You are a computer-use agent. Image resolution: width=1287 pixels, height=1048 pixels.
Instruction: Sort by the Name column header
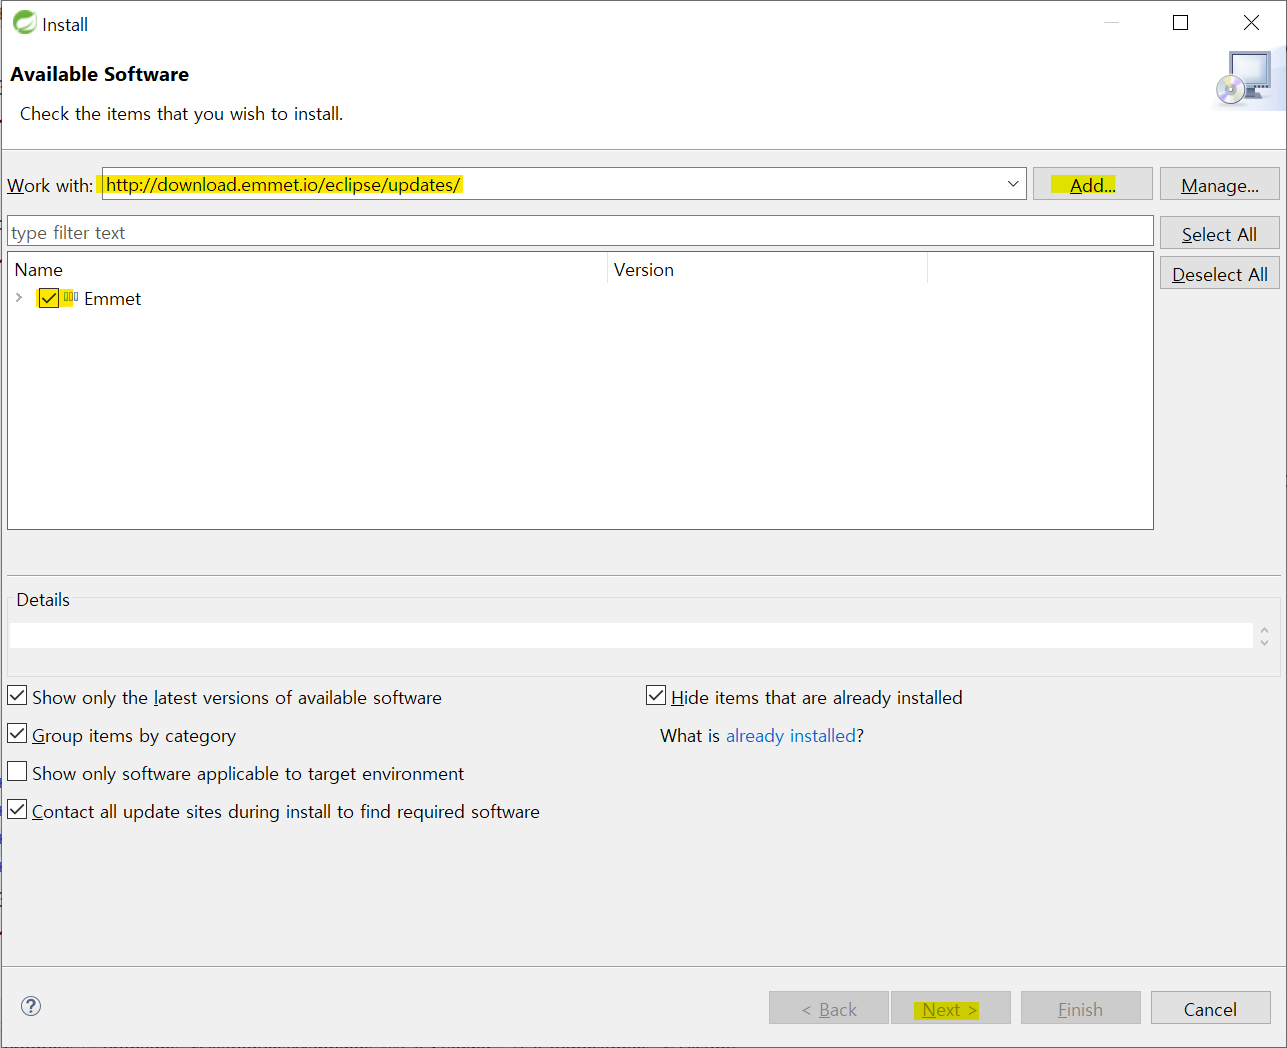click(307, 270)
